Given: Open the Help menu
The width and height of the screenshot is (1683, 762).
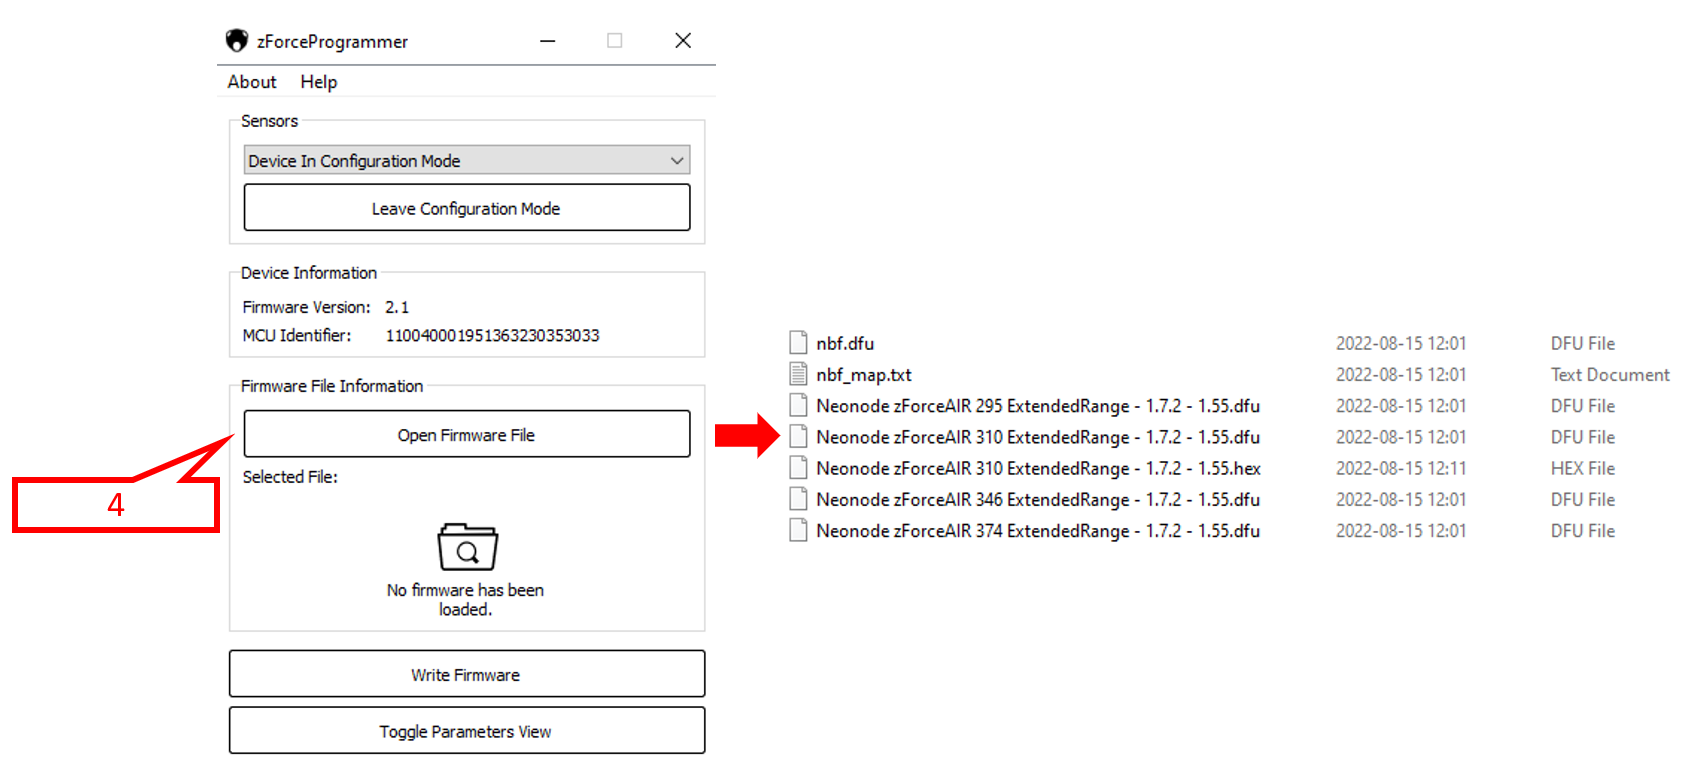Looking at the screenshot, I should coord(318,82).
